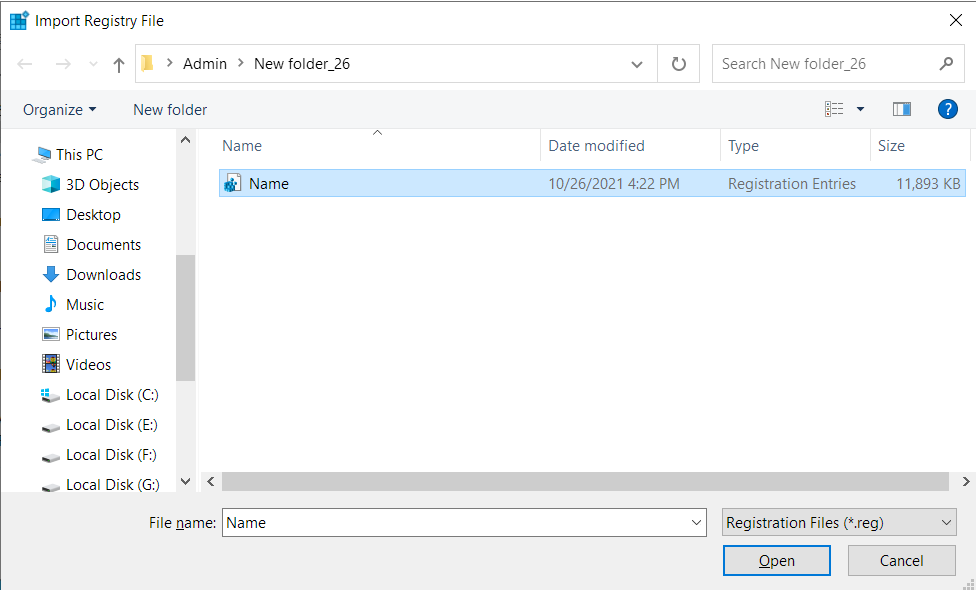
Task: Click the search magnifier icon
Action: pyautogui.click(x=946, y=63)
